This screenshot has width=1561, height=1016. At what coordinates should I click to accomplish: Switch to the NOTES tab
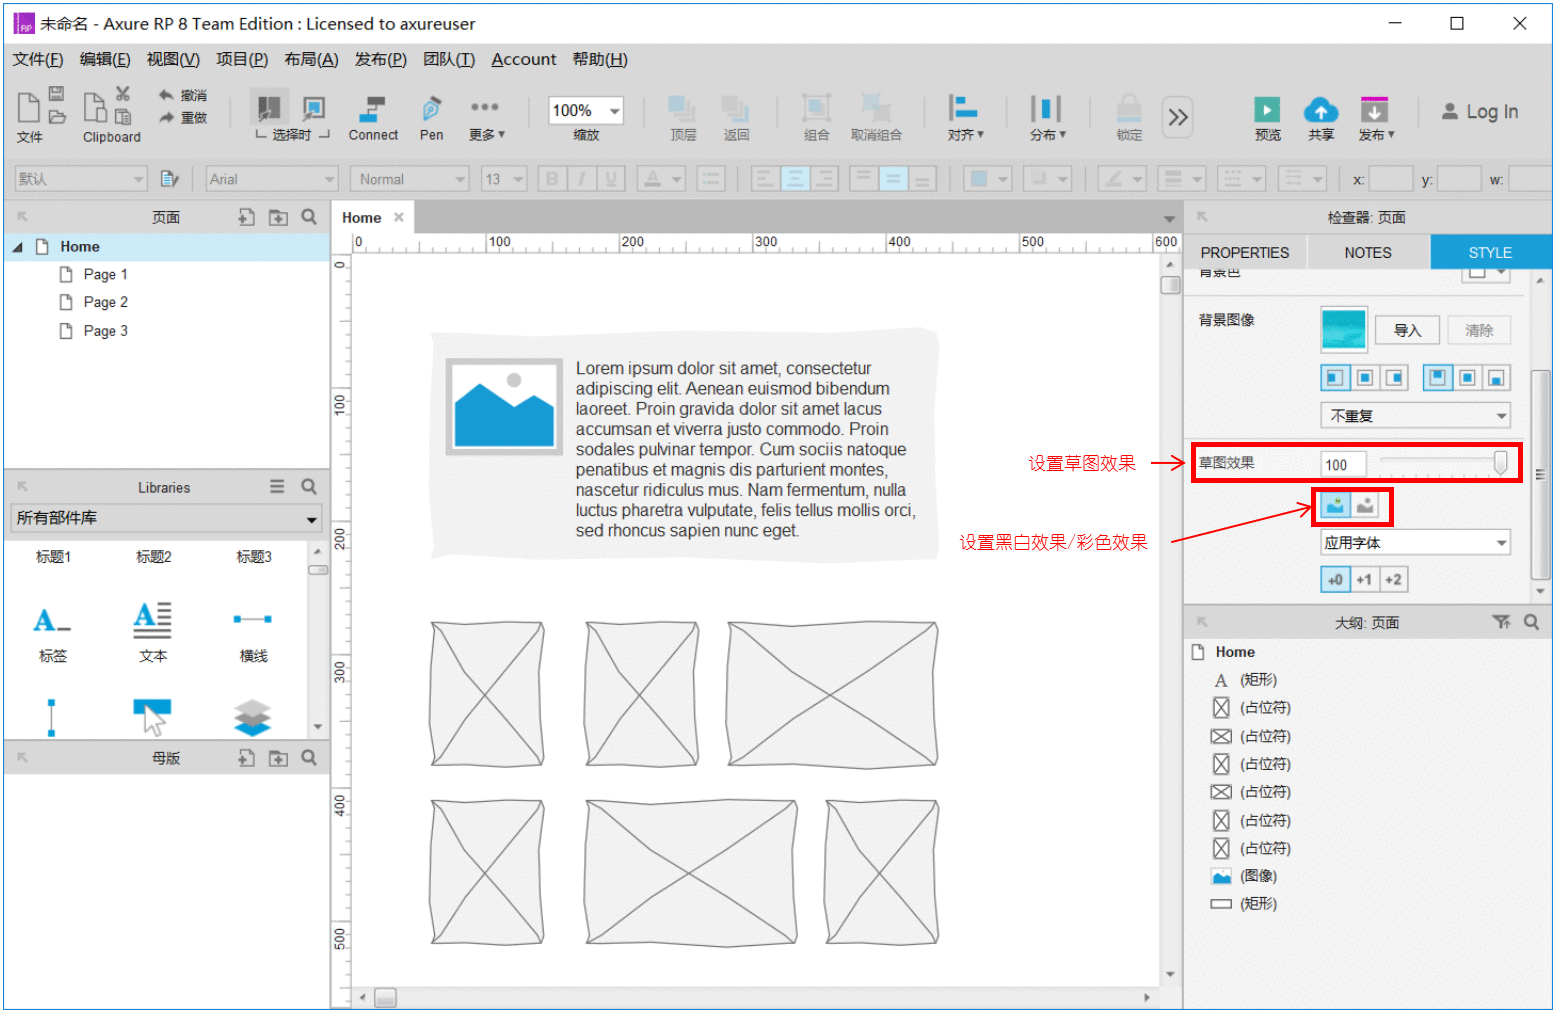(1368, 252)
